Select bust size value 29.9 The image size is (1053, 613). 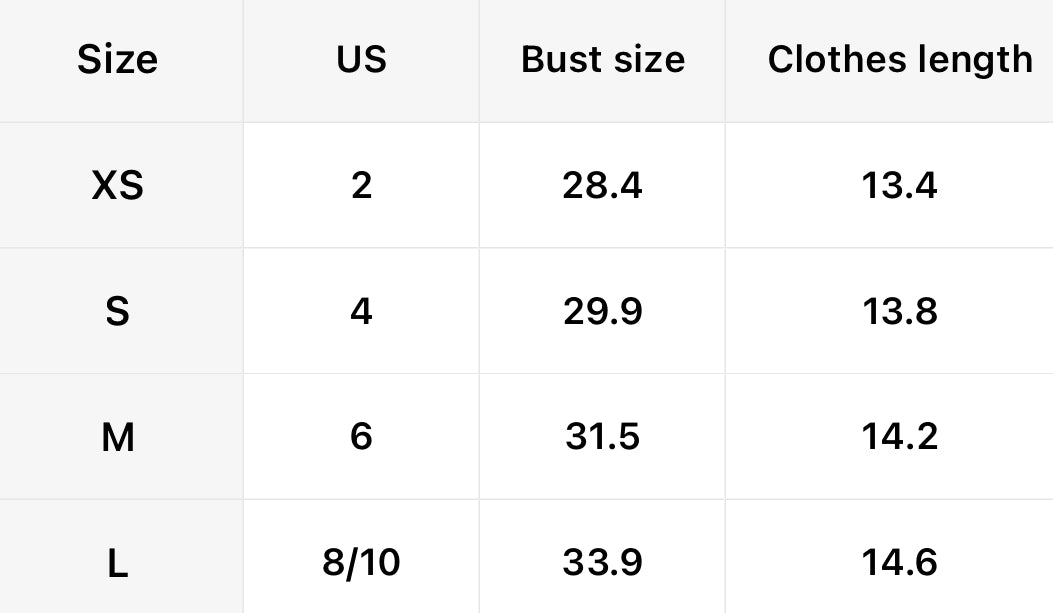click(603, 312)
